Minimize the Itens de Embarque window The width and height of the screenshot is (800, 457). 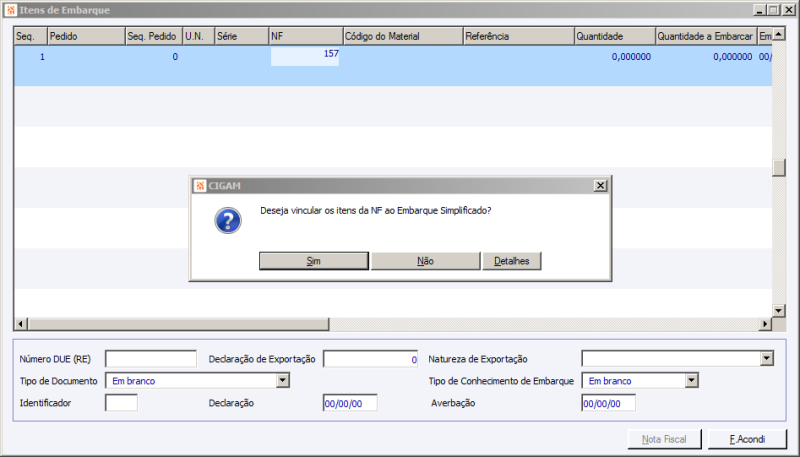[x=760, y=10]
